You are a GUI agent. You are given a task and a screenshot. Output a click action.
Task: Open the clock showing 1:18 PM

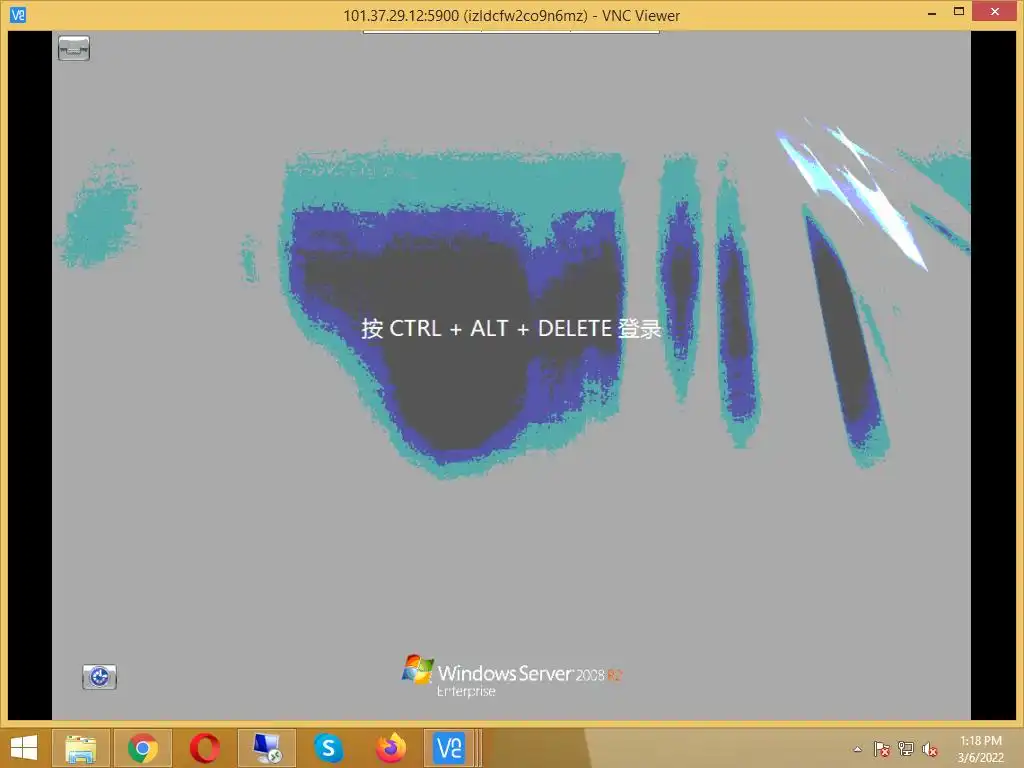point(980,748)
